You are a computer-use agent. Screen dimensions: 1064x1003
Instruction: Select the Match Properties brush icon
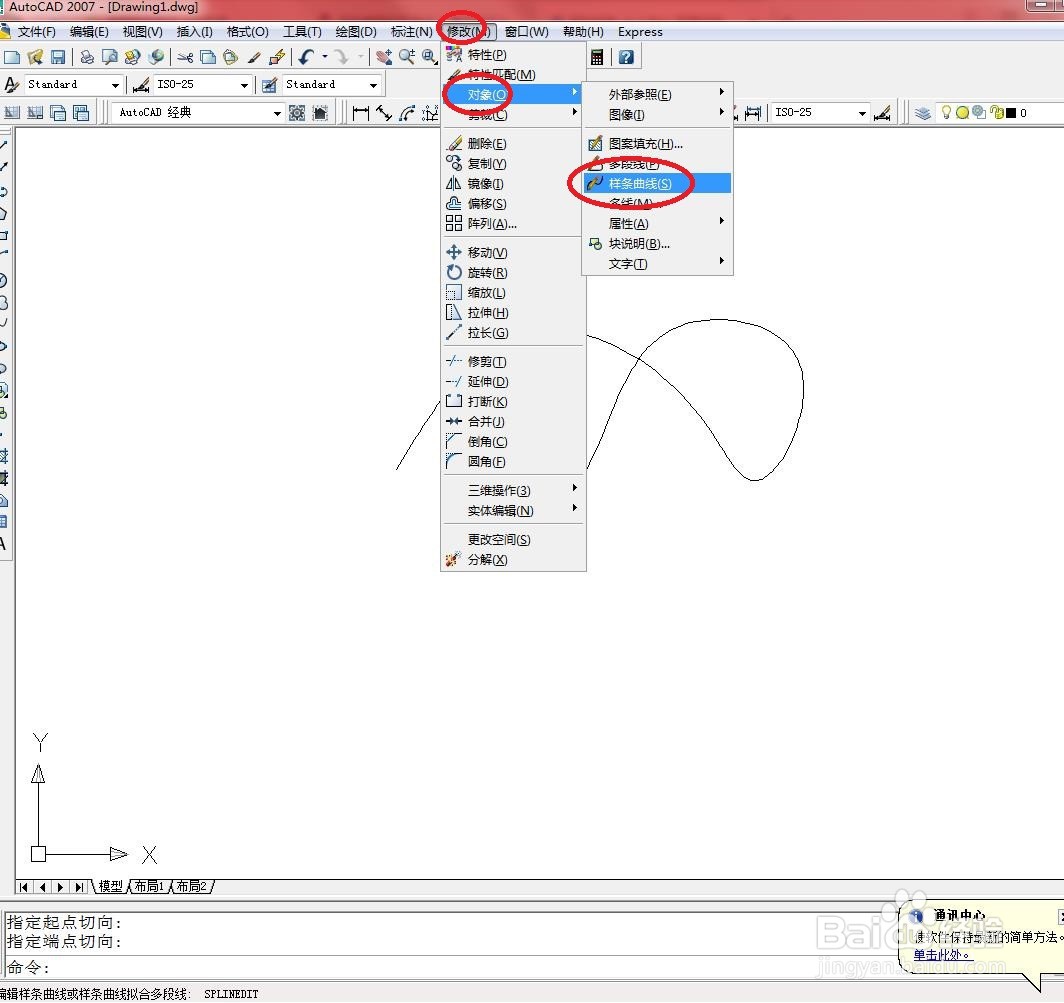point(254,57)
